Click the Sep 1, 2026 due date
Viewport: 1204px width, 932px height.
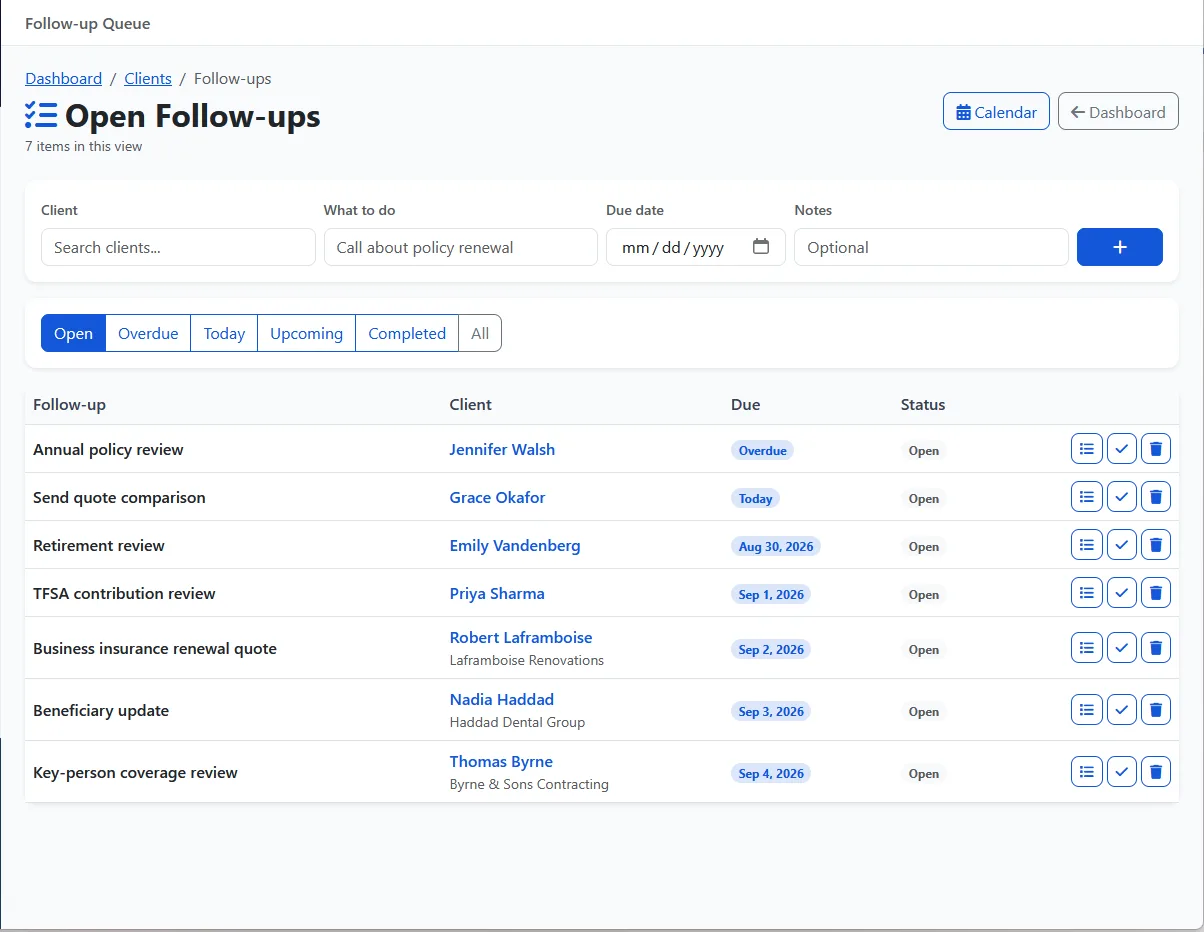tap(771, 594)
